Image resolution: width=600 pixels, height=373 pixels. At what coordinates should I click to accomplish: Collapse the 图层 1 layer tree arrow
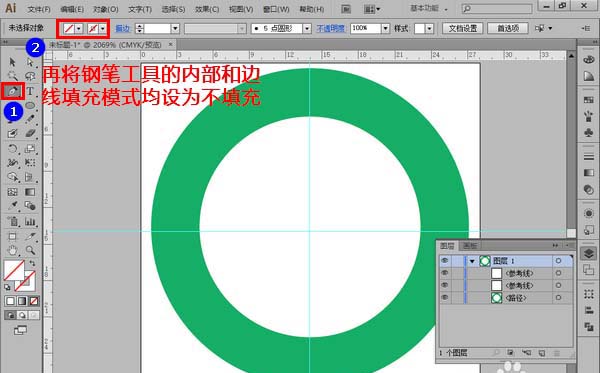[x=472, y=261]
